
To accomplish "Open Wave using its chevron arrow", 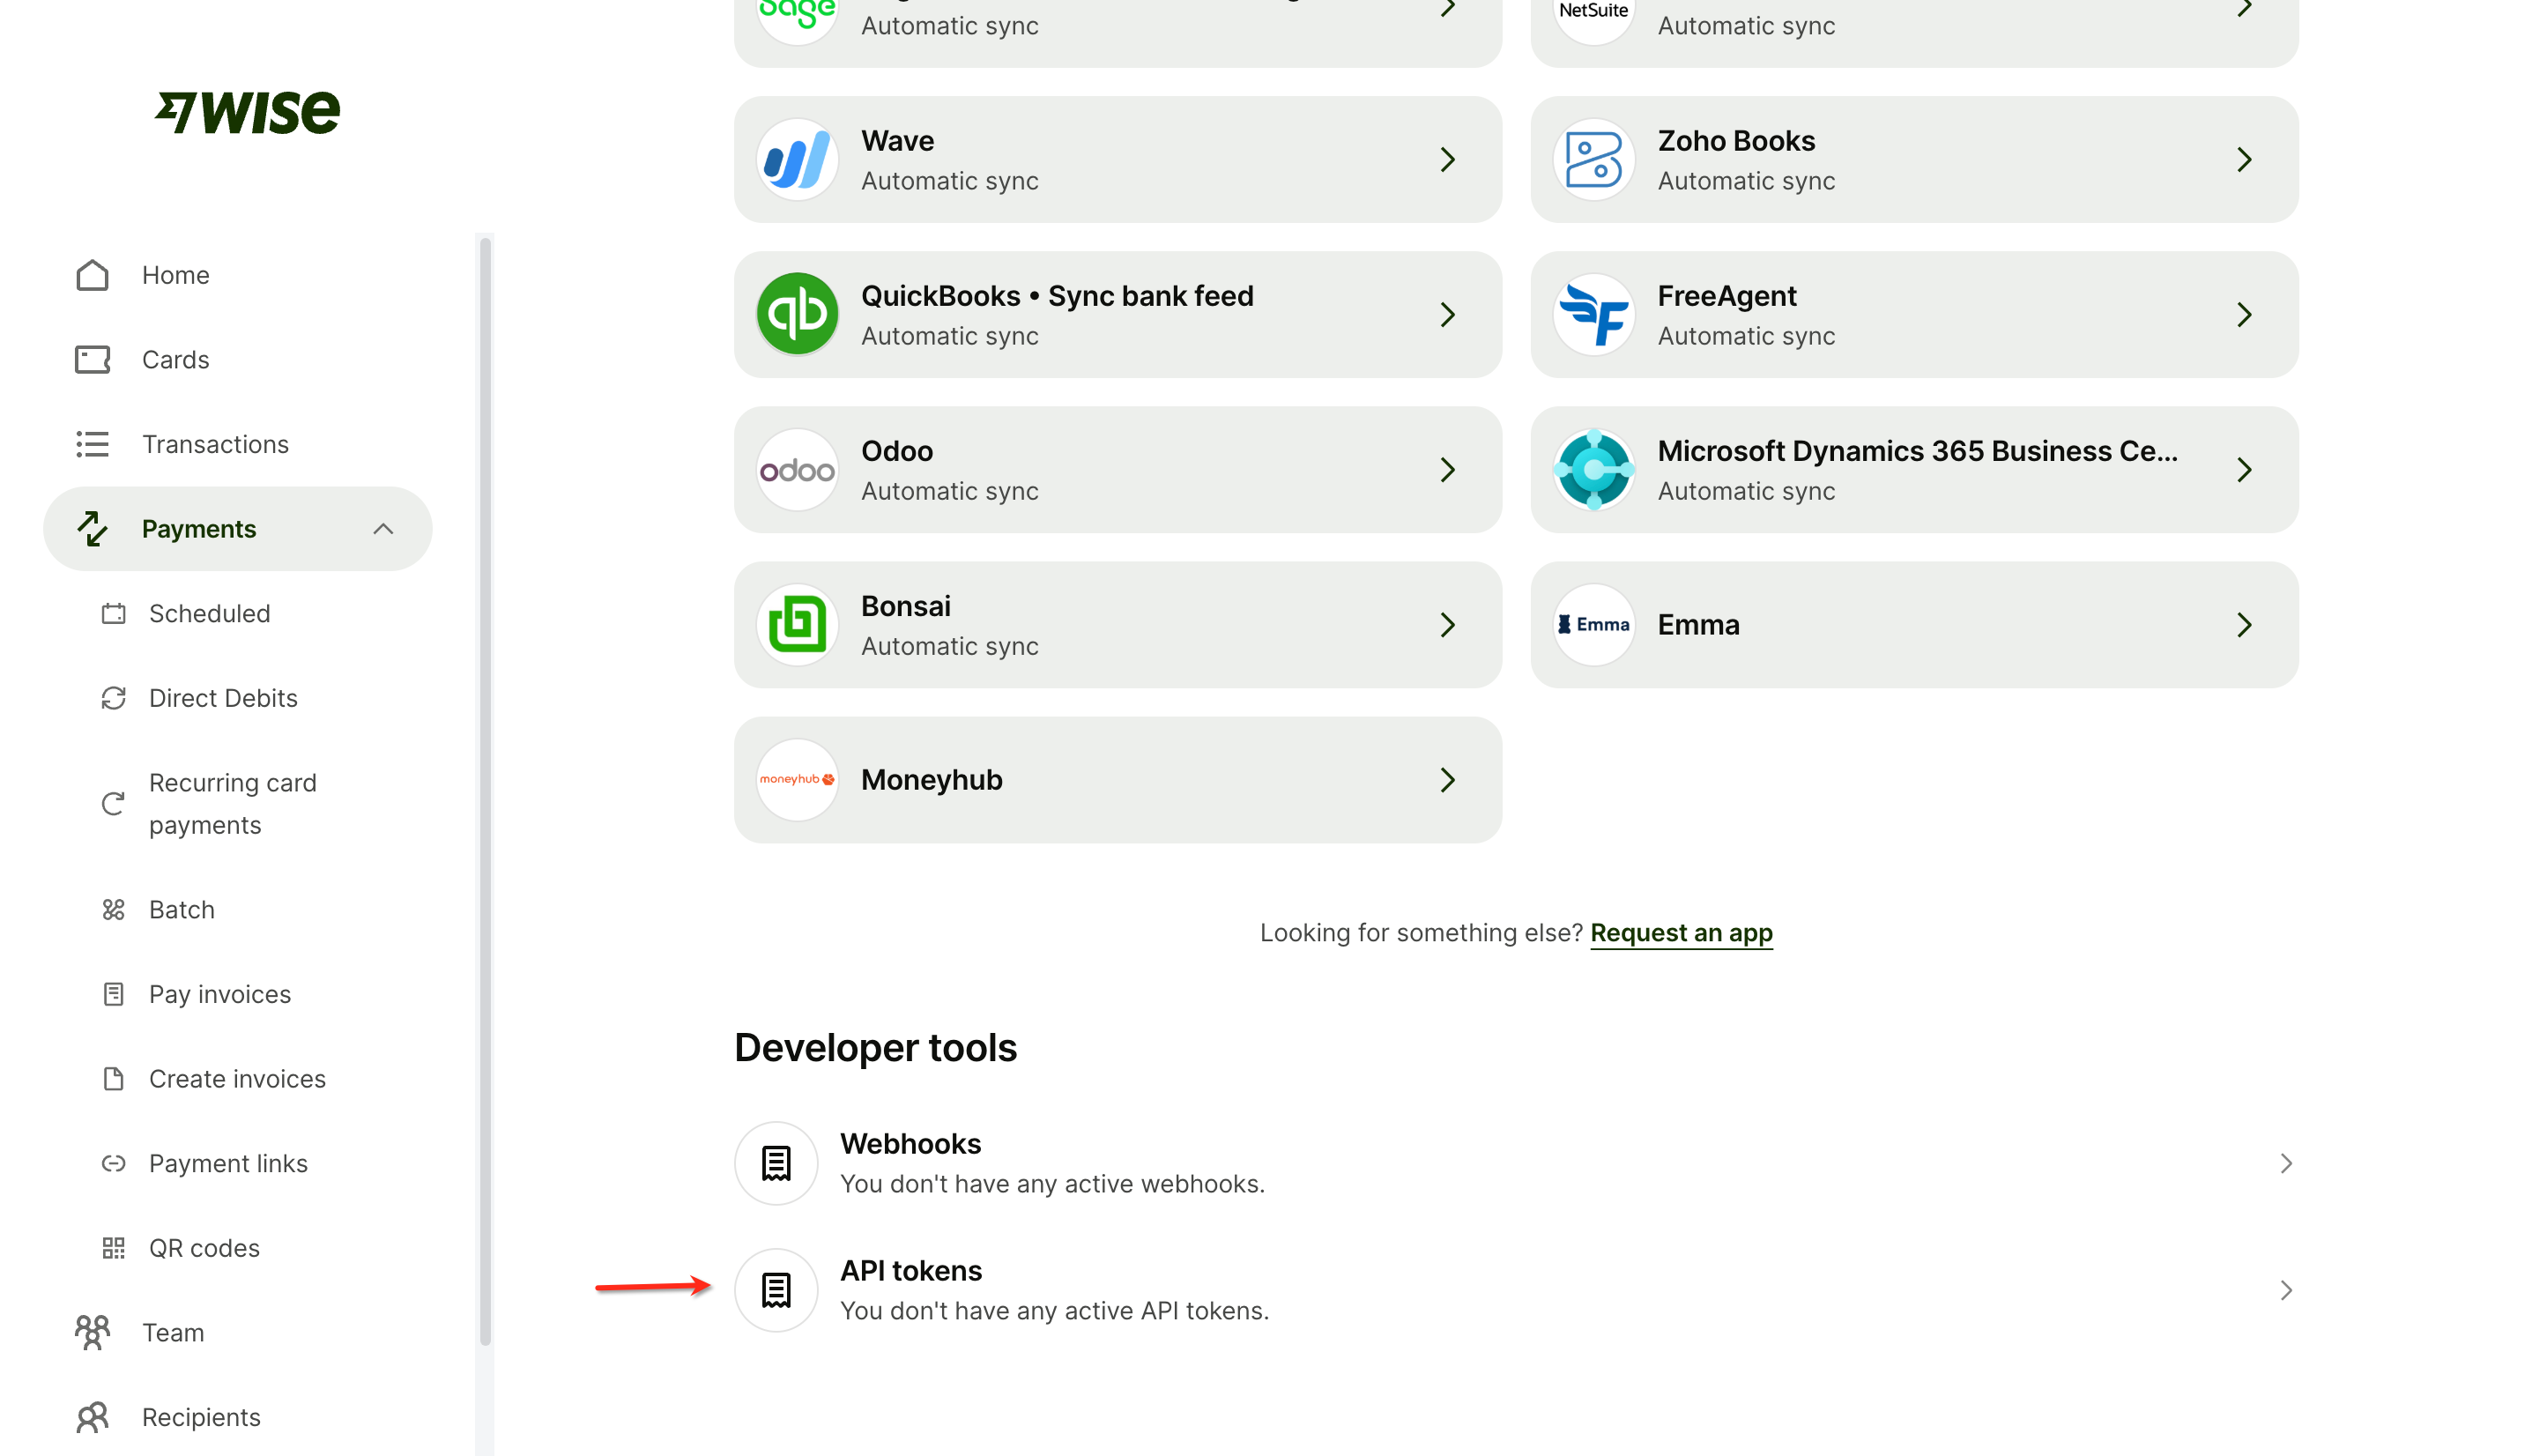I will tap(1447, 159).
